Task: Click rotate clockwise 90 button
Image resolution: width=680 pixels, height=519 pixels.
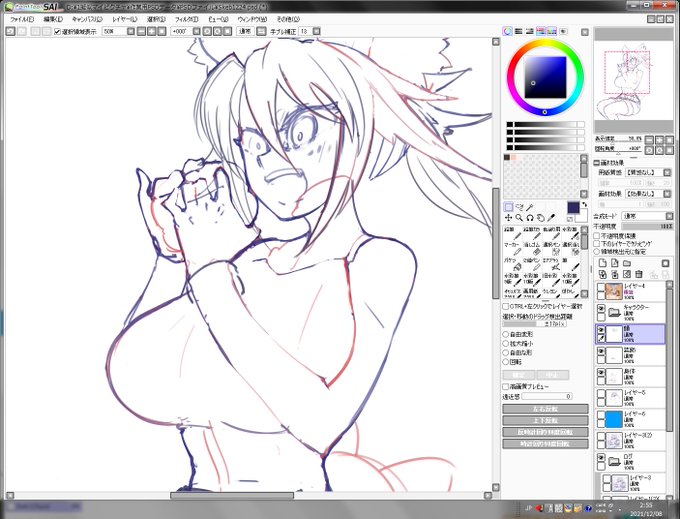Action: (x=546, y=444)
